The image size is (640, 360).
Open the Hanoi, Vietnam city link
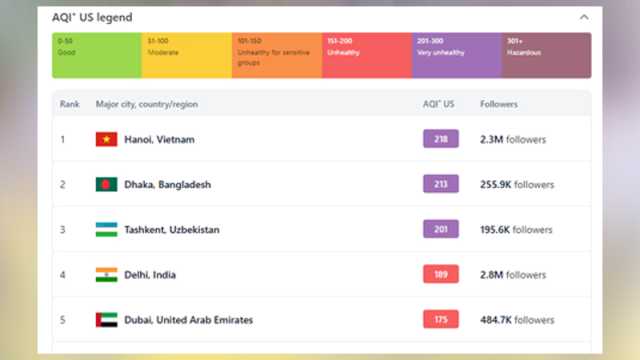pyautogui.click(x=159, y=140)
